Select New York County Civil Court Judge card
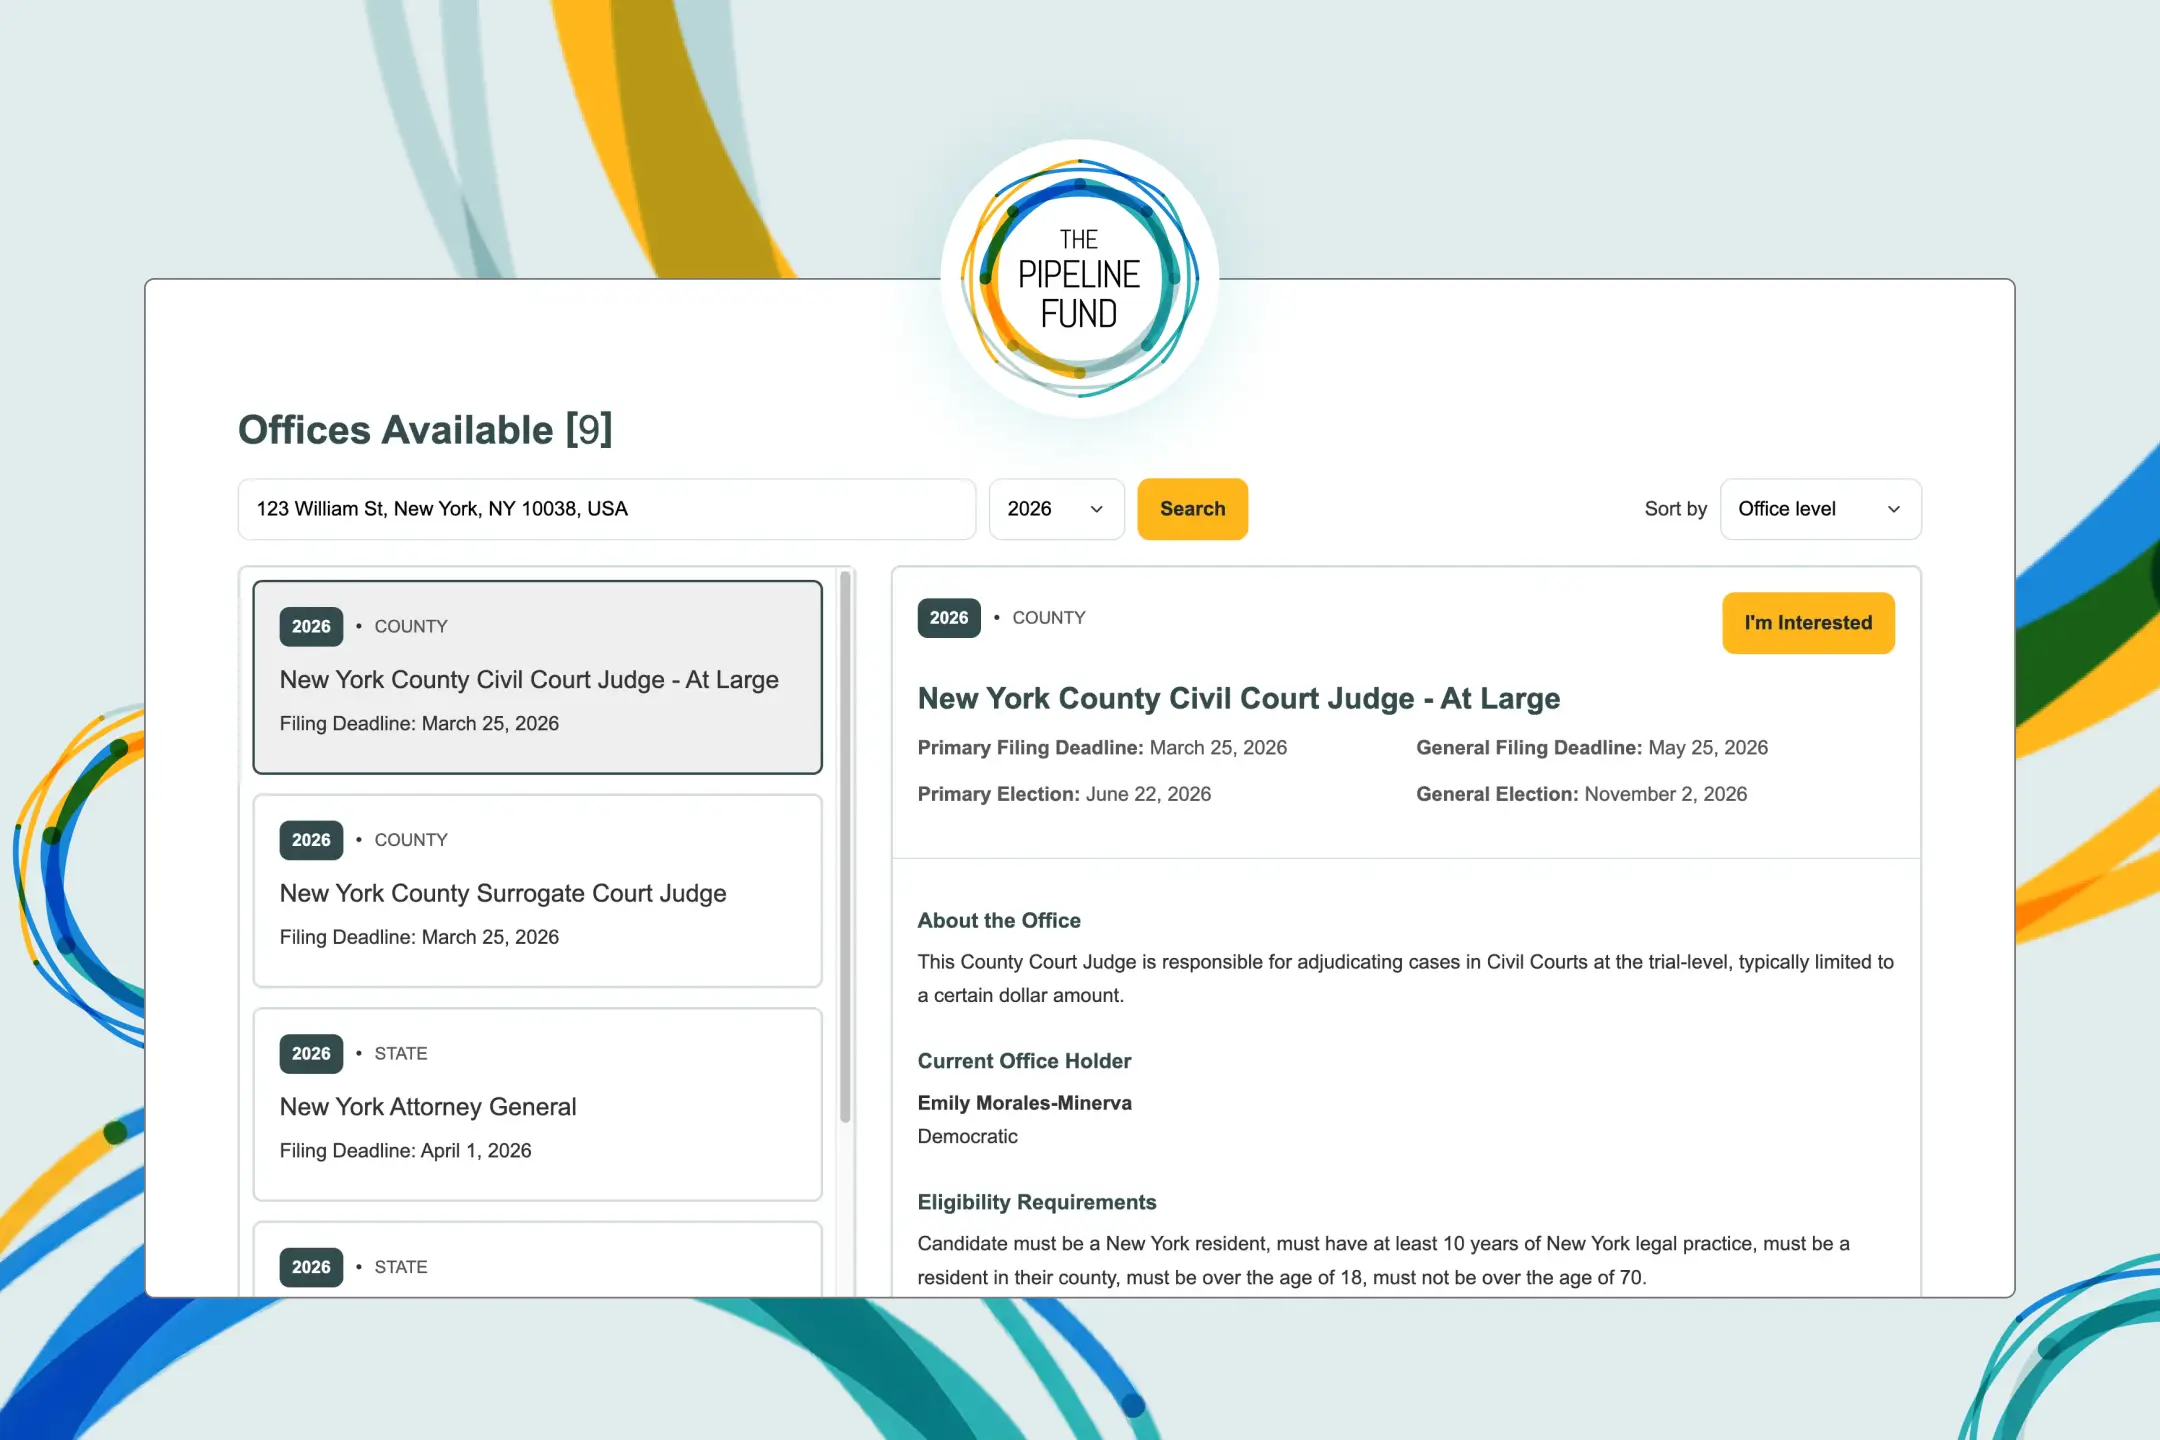 tap(537, 677)
